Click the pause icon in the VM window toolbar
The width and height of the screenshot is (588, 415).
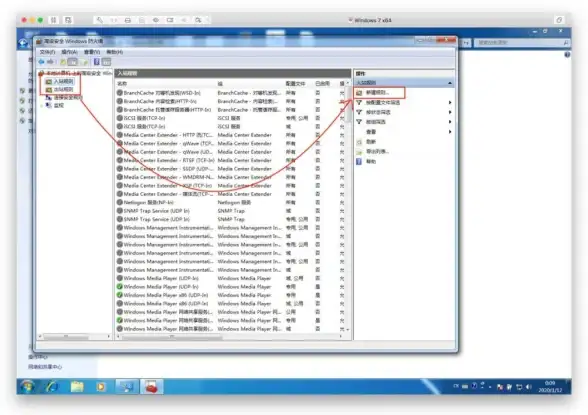coord(54,20)
